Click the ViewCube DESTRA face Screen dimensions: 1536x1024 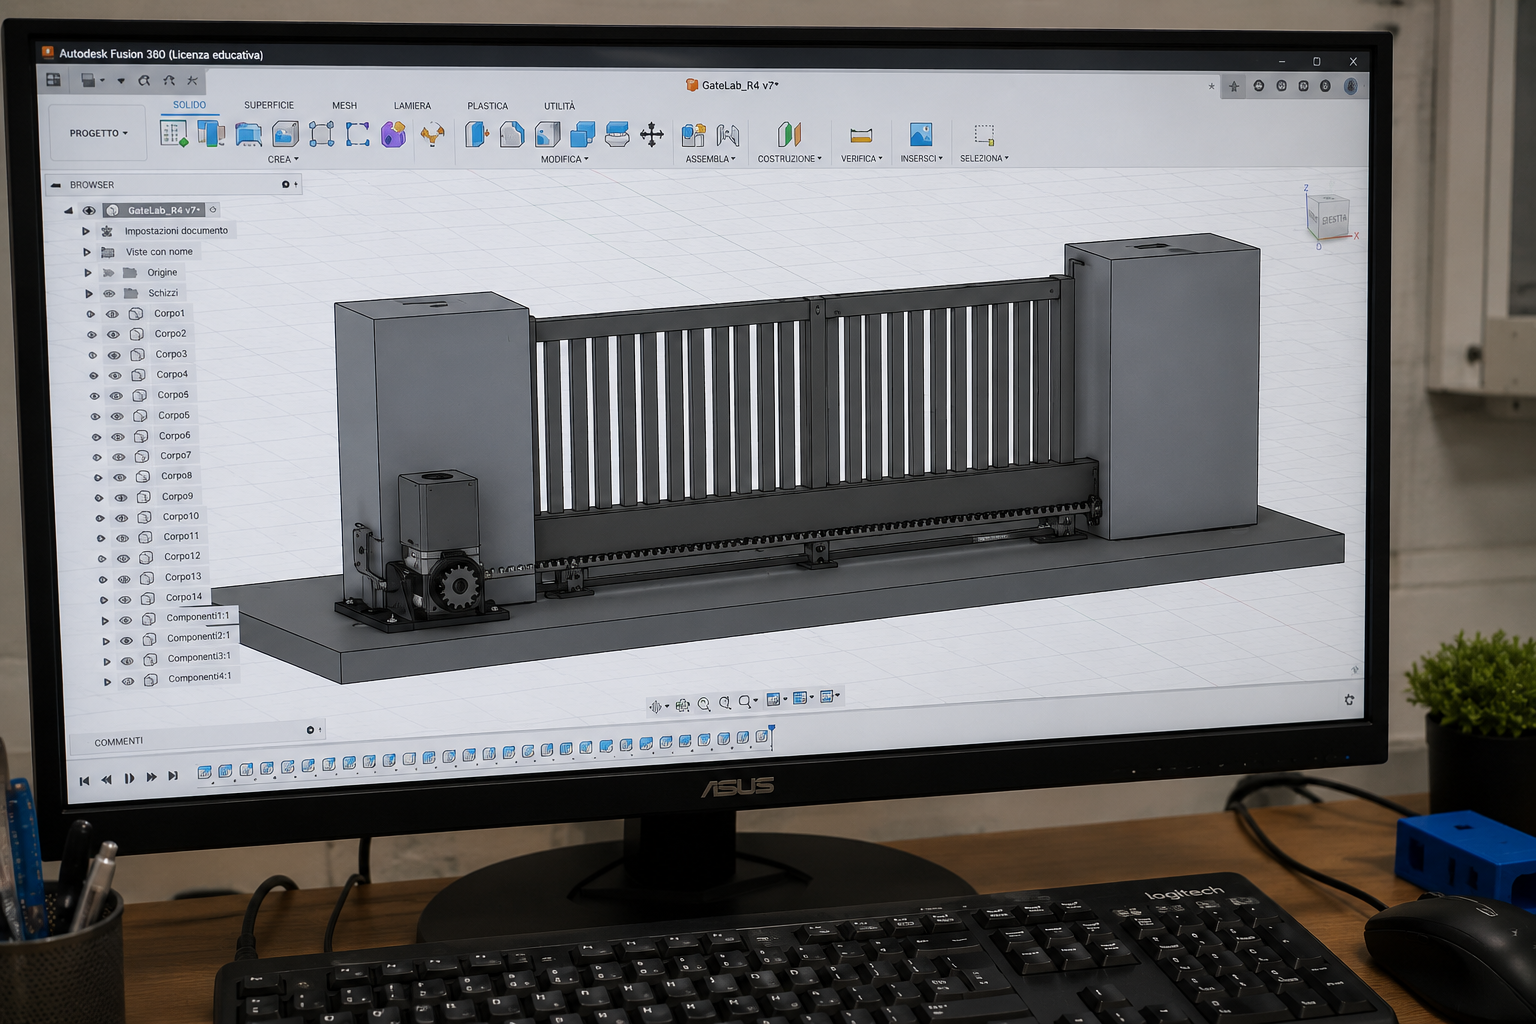(1333, 219)
